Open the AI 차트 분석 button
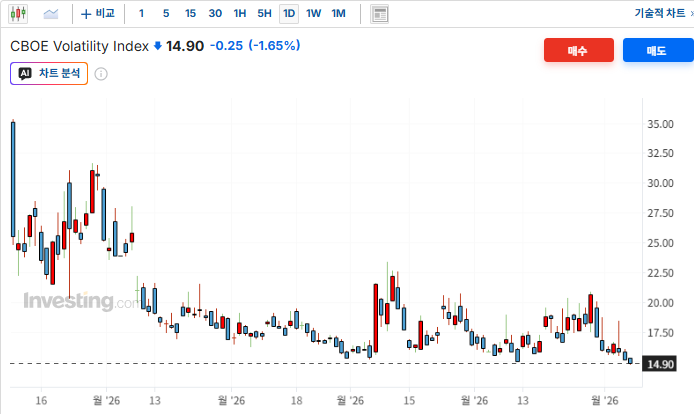Screen dimensions: 694x414 click(49, 74)
